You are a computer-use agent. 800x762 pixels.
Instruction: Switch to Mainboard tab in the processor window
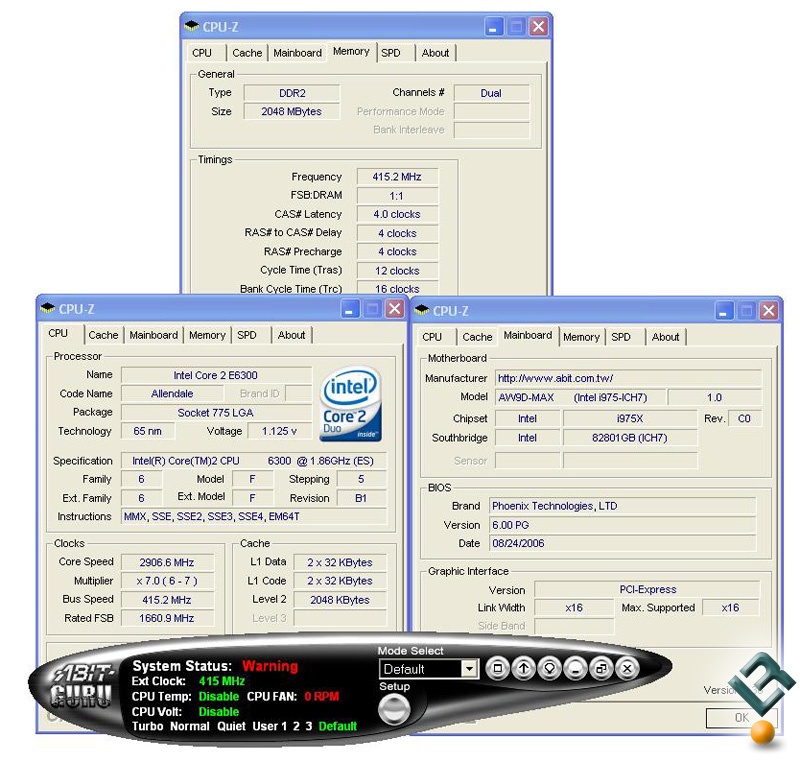(x=154, y=335)
